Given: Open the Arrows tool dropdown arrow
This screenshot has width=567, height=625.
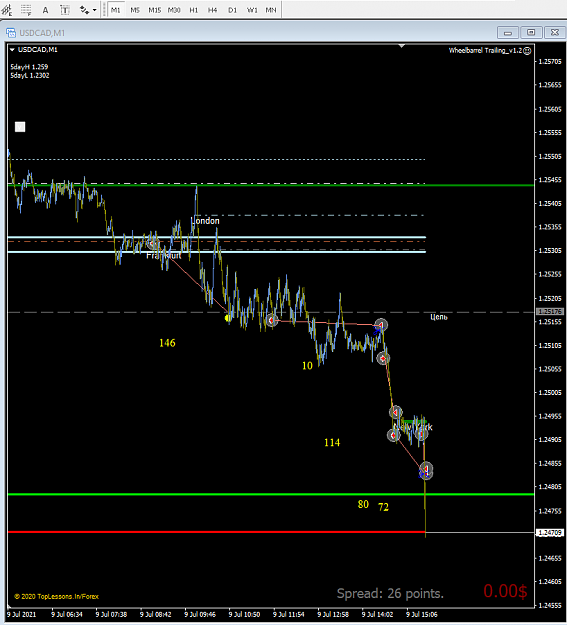Looking at the screenshot, I should coord(94,10).
